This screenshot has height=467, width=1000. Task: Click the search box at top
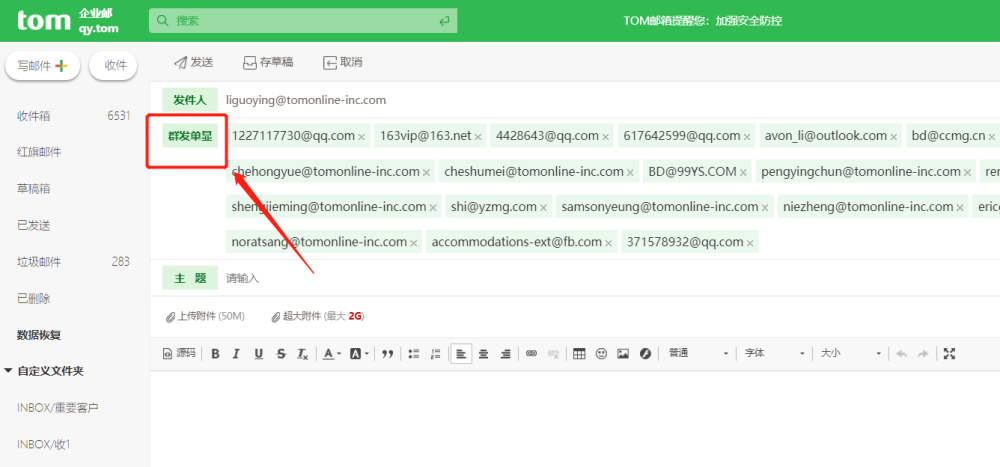point(303,21)
